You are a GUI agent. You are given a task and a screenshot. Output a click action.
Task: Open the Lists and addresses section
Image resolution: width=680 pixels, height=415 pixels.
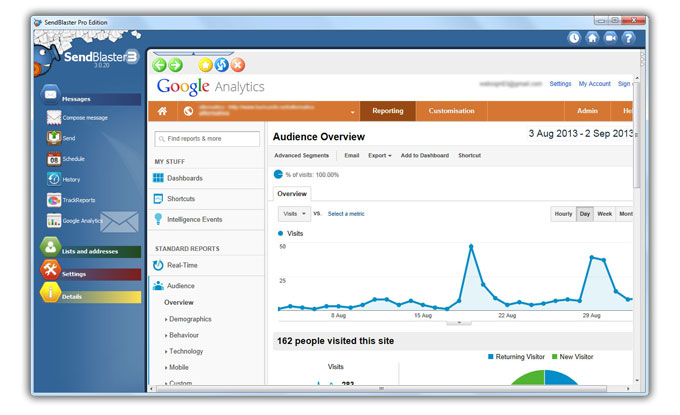tap(90, 249)
